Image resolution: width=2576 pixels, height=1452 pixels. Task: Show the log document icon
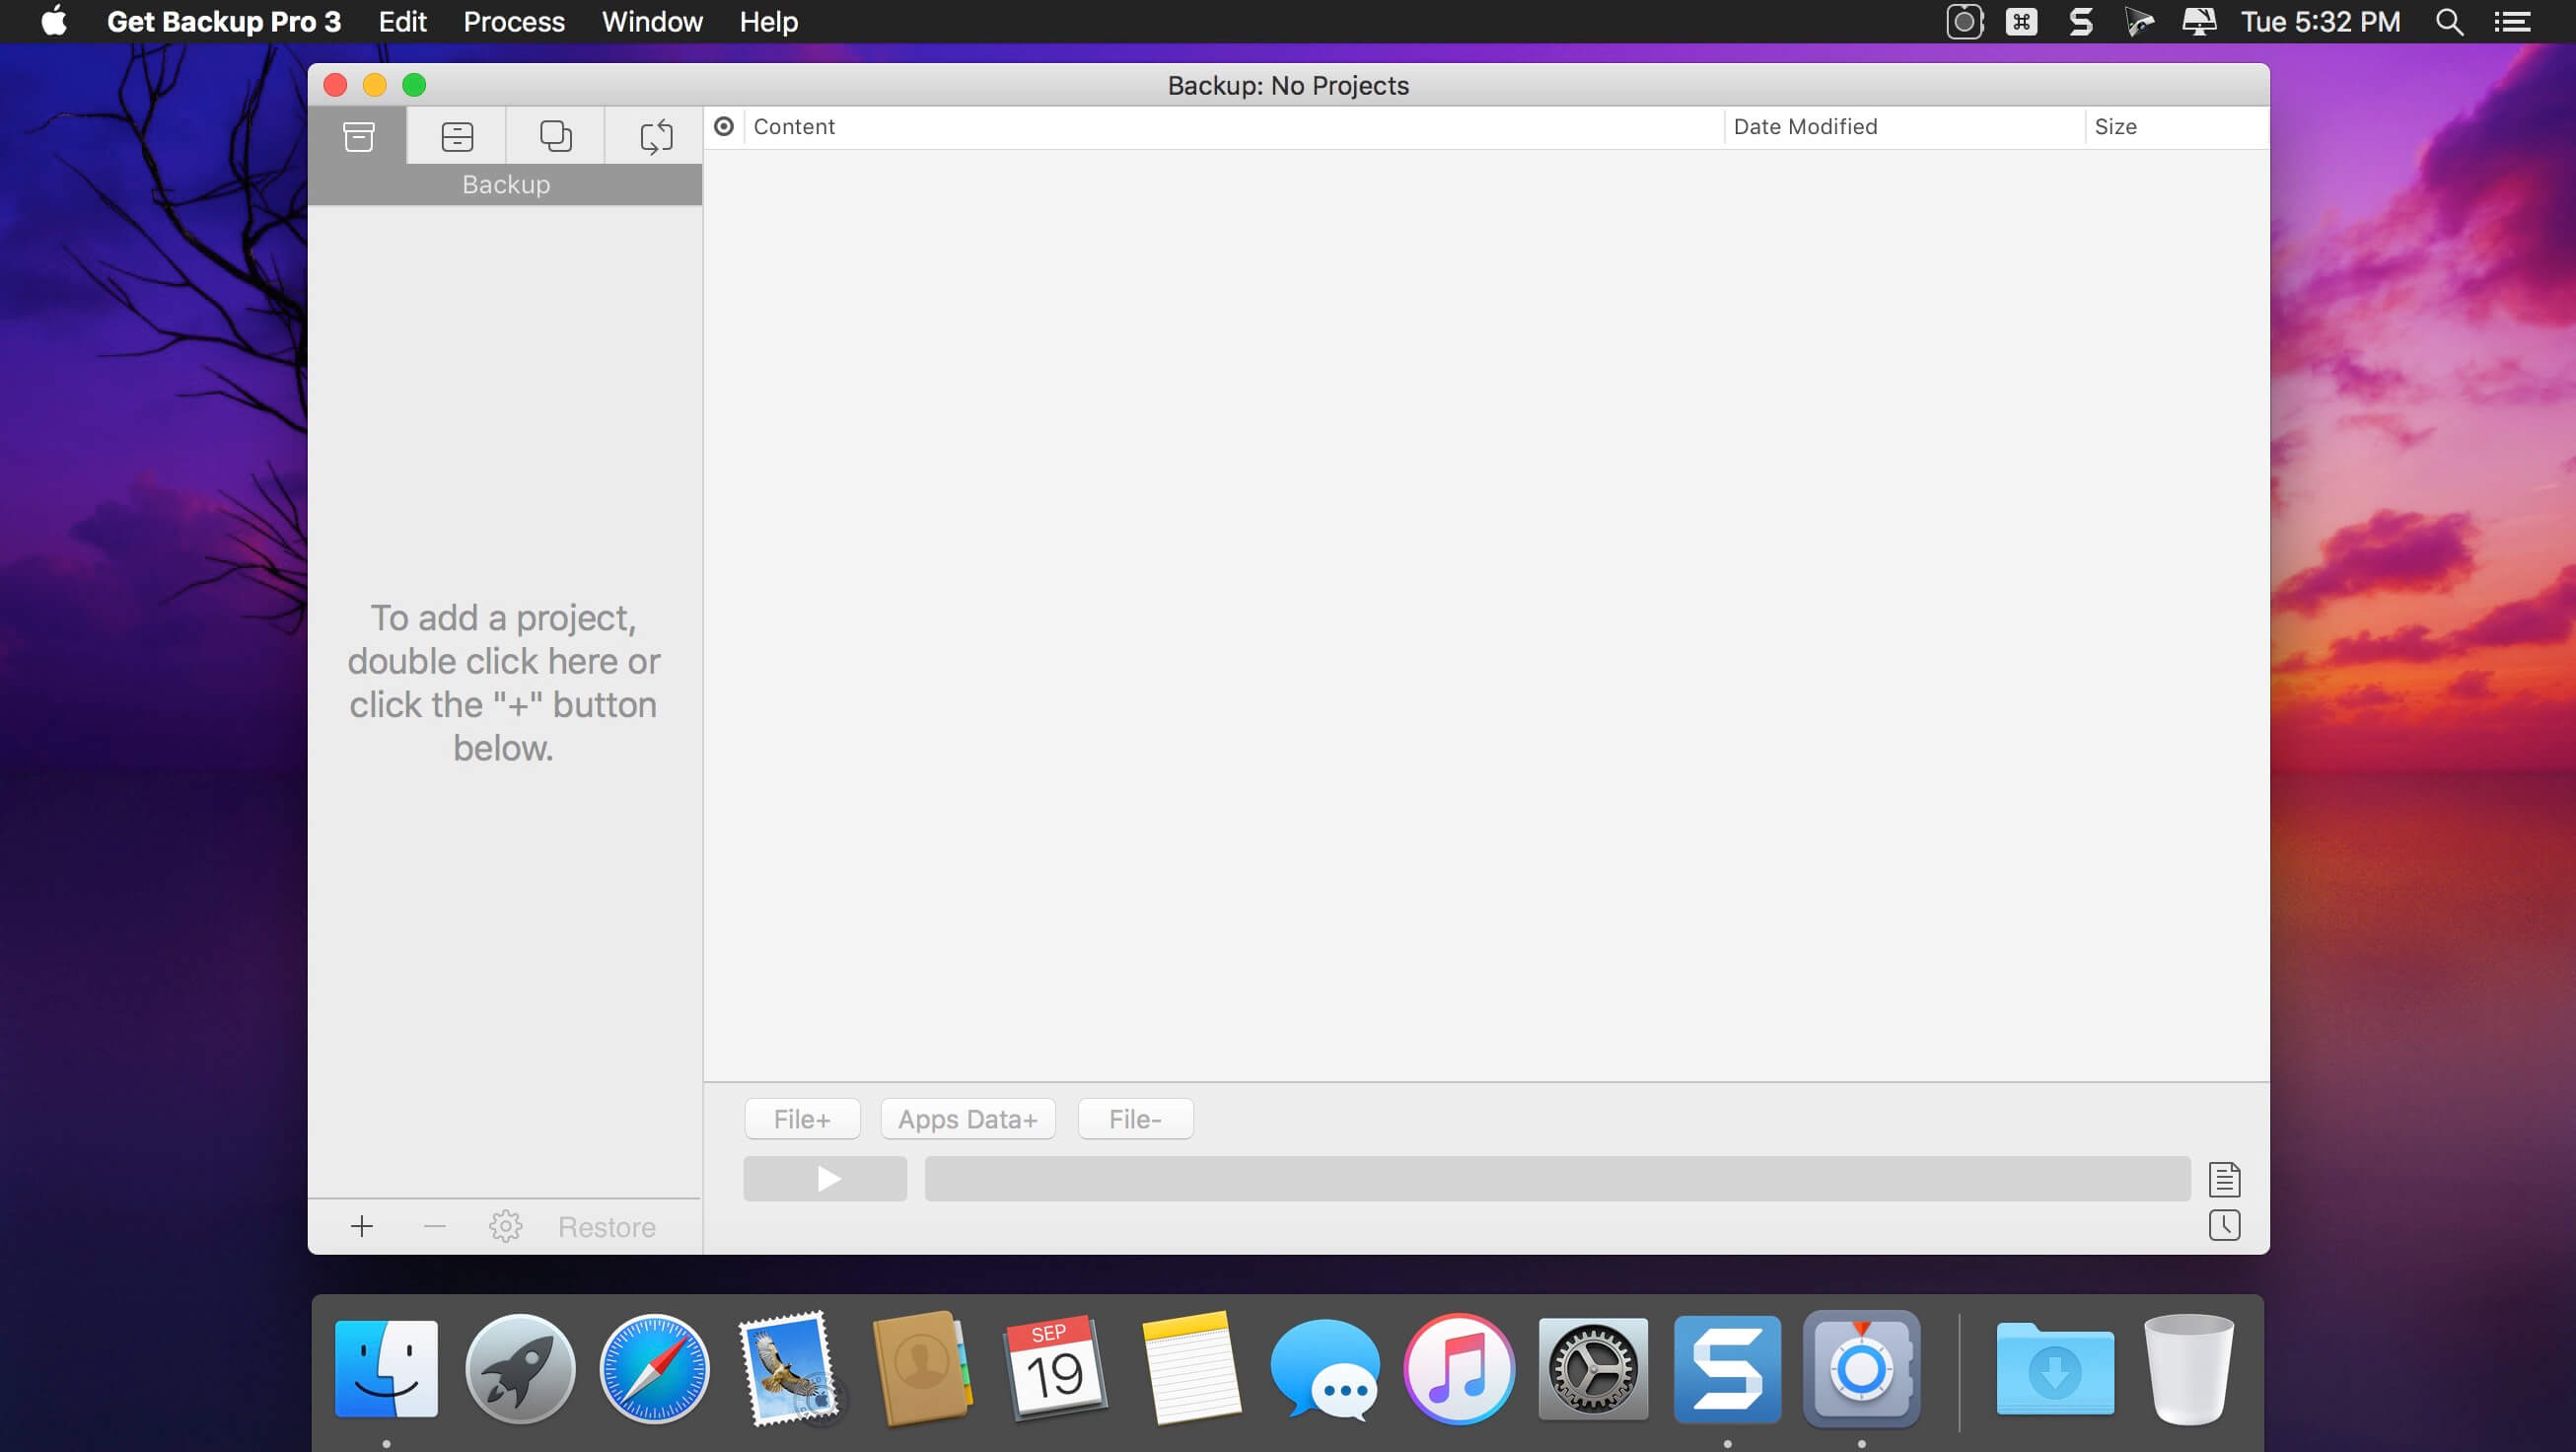coord(2224,1179)
